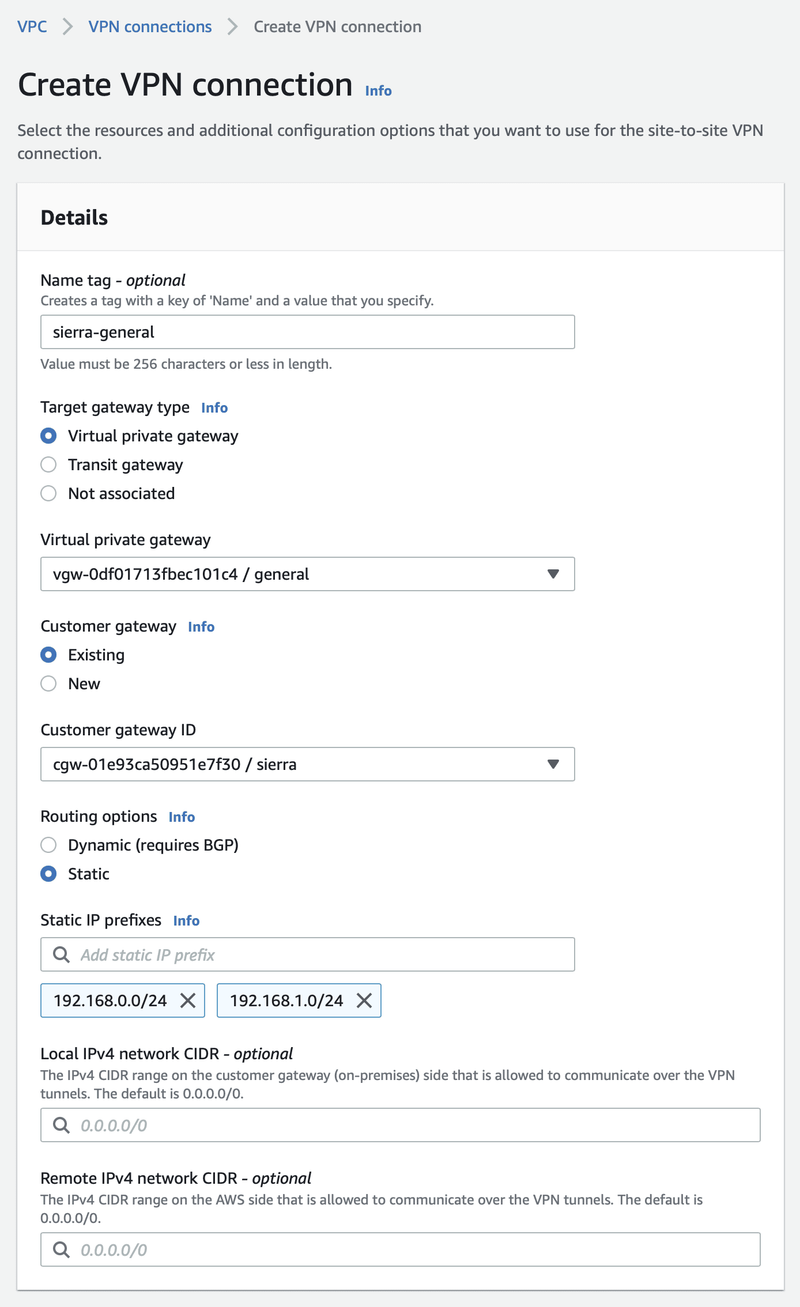Go to VPC breadcrumb link
Viewport: 800px width, 1307px height.
click(x=32, y=27)
